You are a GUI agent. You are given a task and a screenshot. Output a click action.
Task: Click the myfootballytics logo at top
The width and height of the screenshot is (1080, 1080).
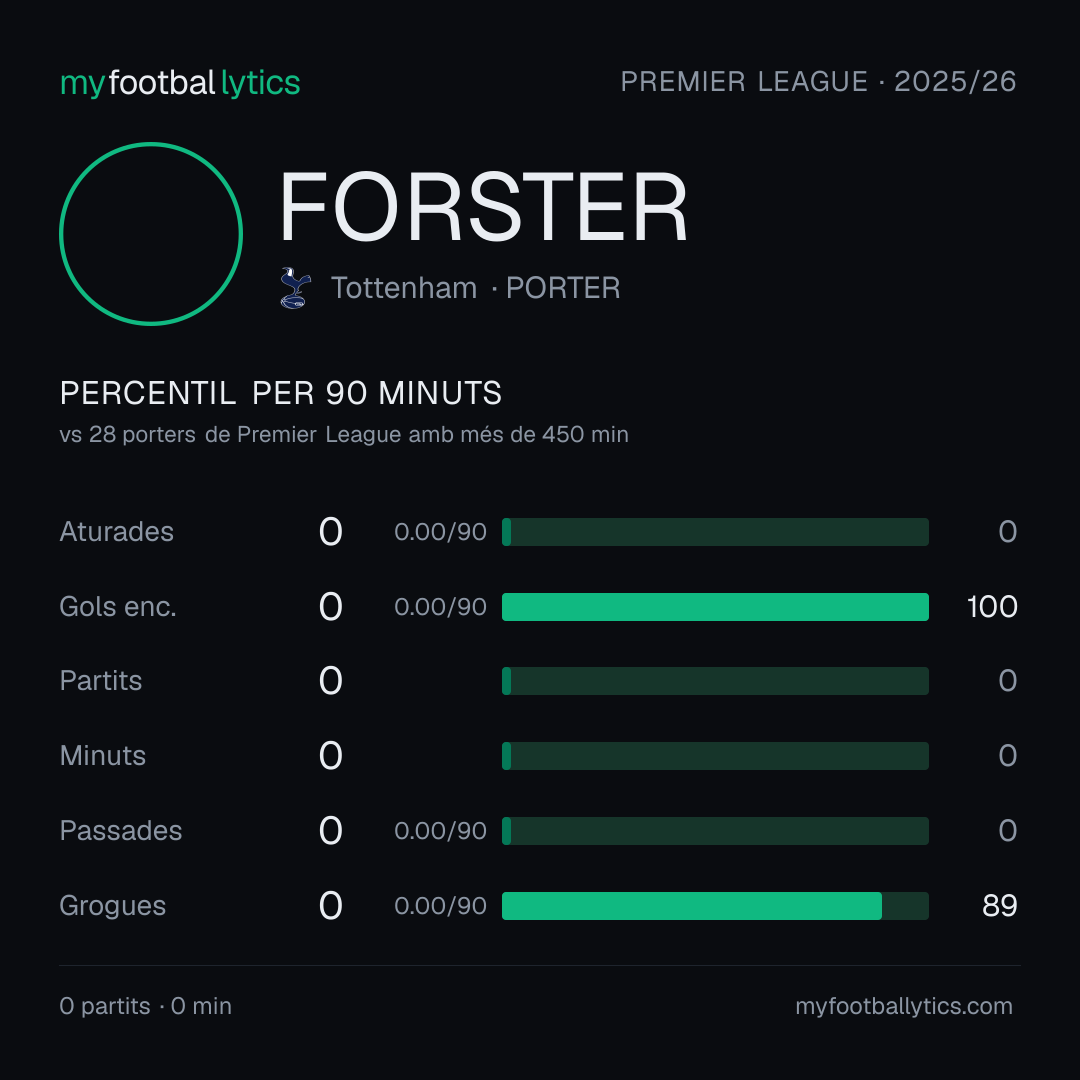(180, 83)
